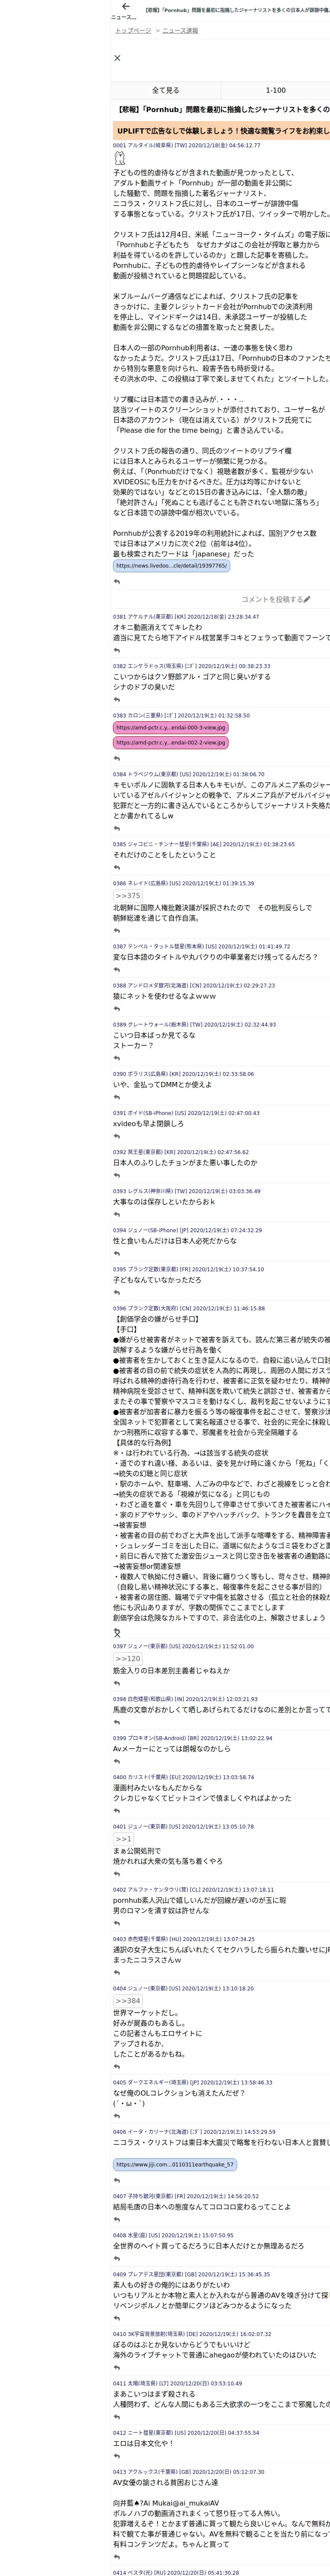
Task: Click the header of post 0396 プランク定数(大阪府)
Action: [x=188, y=1308]
